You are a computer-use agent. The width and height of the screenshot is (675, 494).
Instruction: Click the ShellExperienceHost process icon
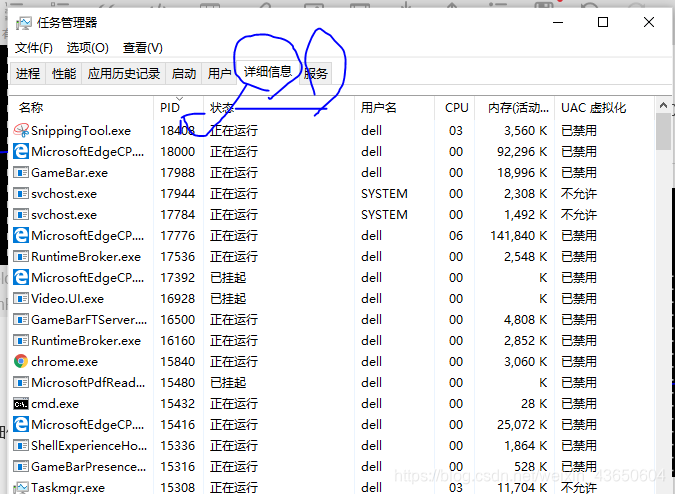(x=21, y=446)
